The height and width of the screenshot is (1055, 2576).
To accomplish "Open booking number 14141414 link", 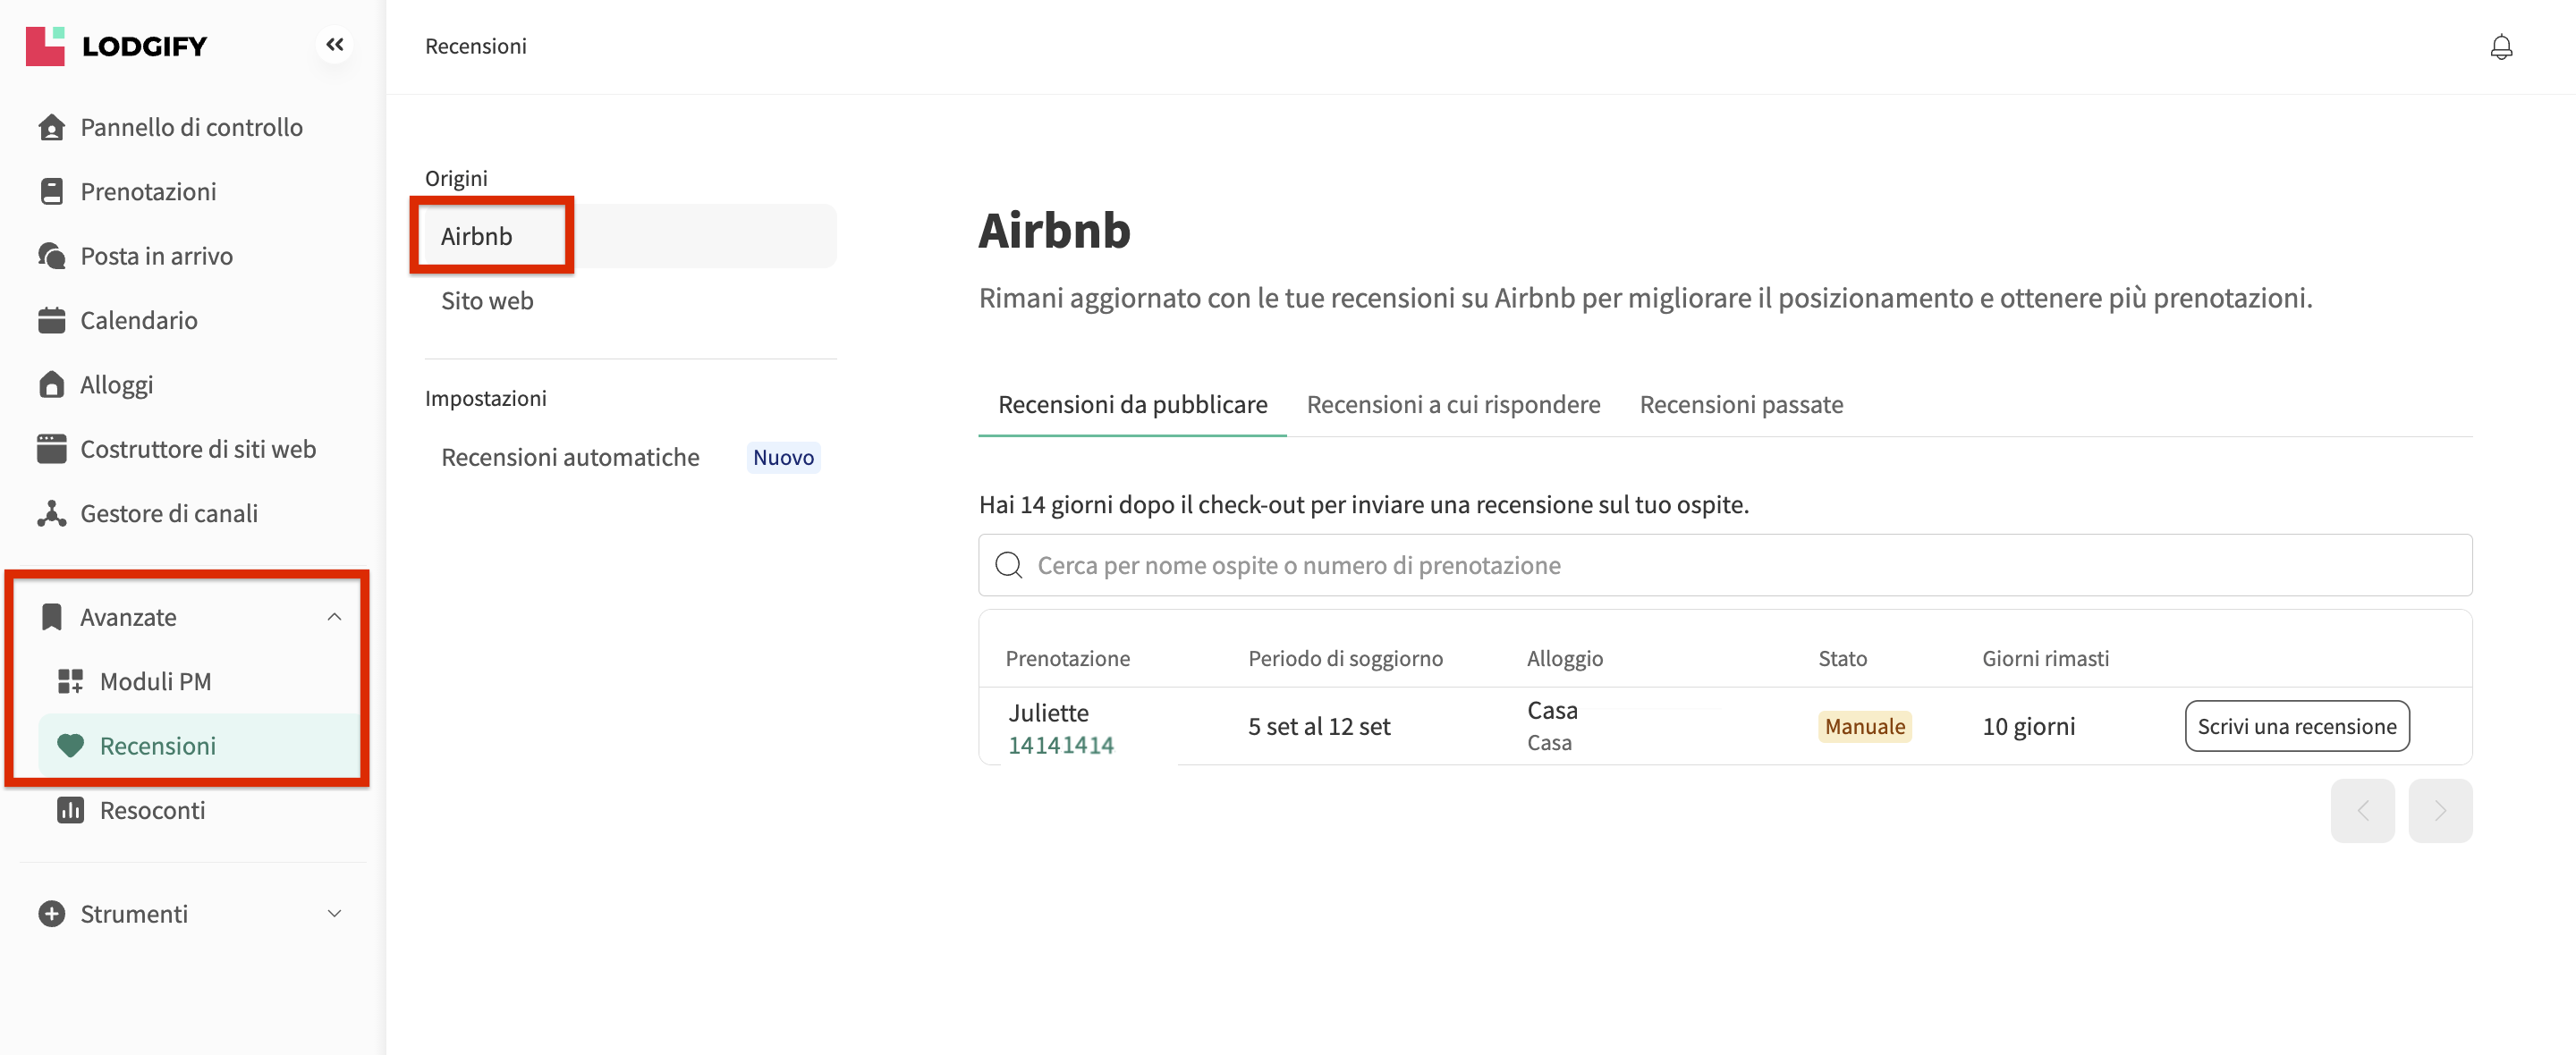I will [x=1060, y=745].
